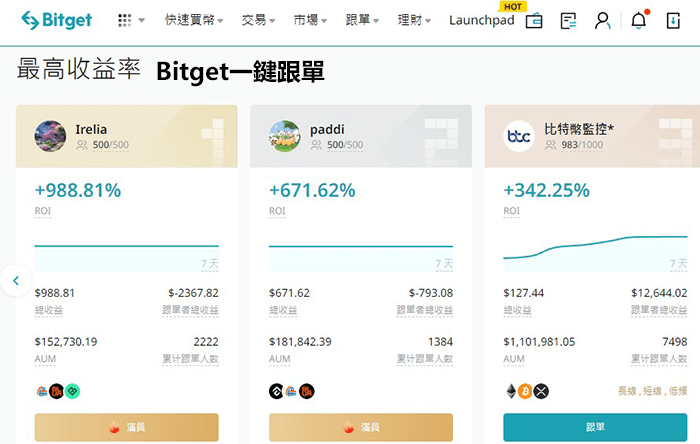700x444 pixels.
Task: Open paddi's avatar thumbnail
Action: point(285,136)
